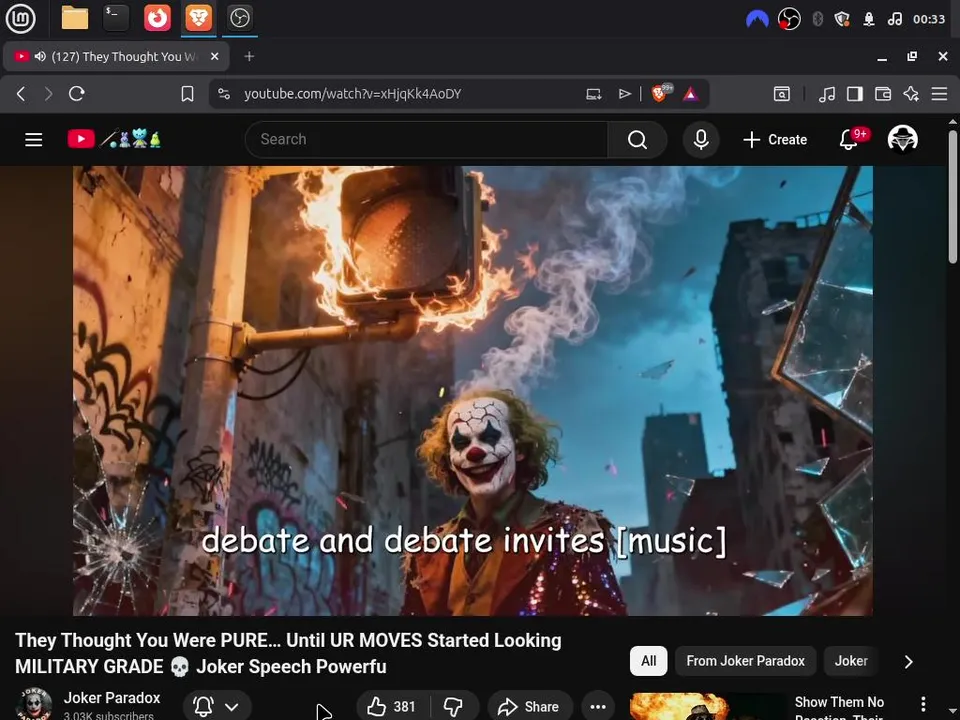Show next filter chips with arrow
Image resolution: width=960 pixels, height=720 pixels.
(909, 662)
